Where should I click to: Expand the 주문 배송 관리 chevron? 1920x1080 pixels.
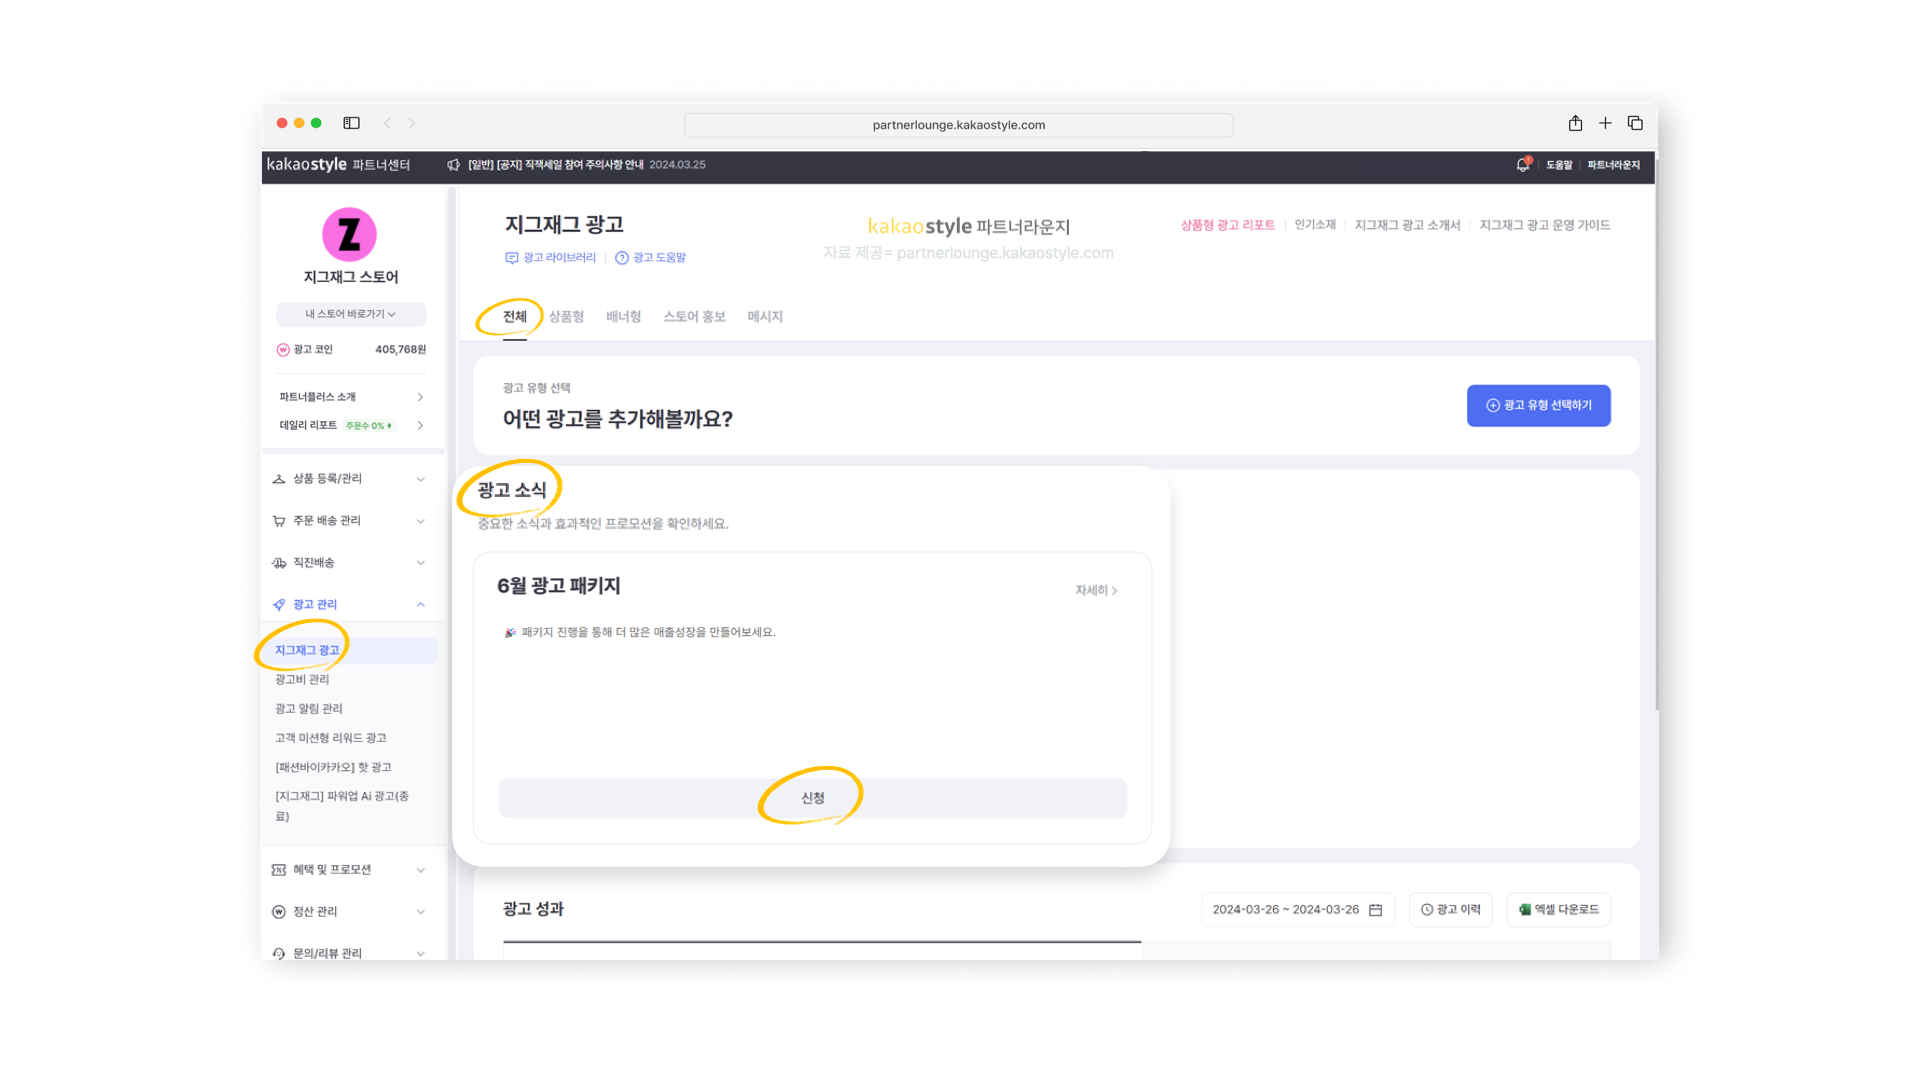tap(421, 521)
